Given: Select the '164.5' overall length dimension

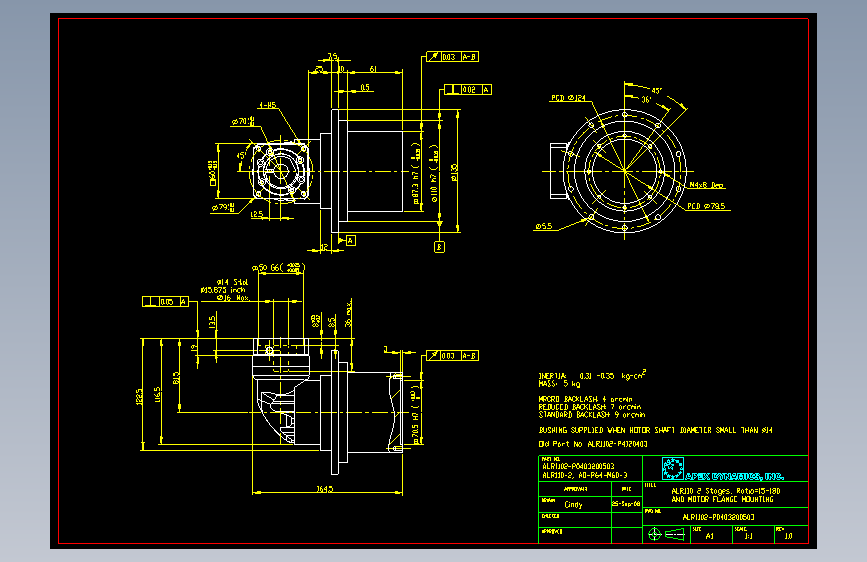Looking at the screenshot, I should click(325, 489).
